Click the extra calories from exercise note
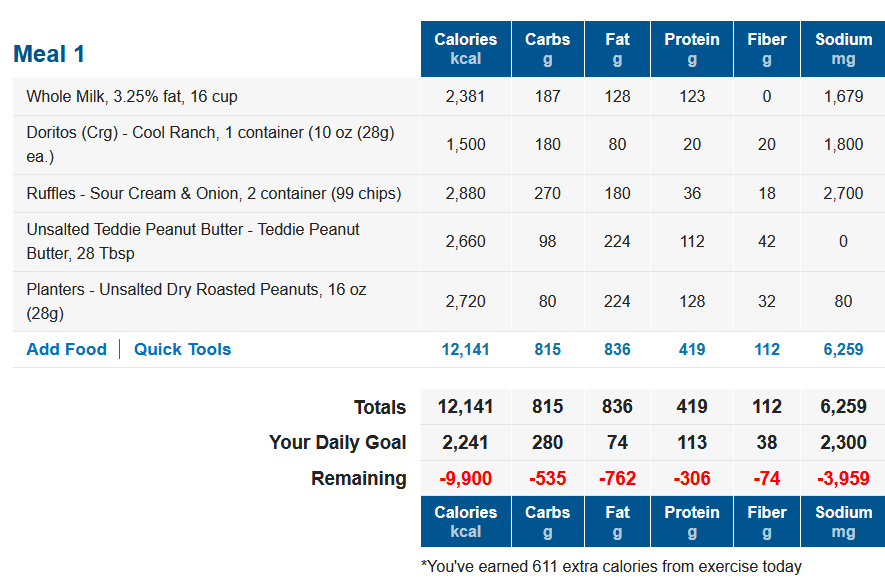The height and width of the screenshot is (579, 885). pyautogui.click(x=611, y=567)
